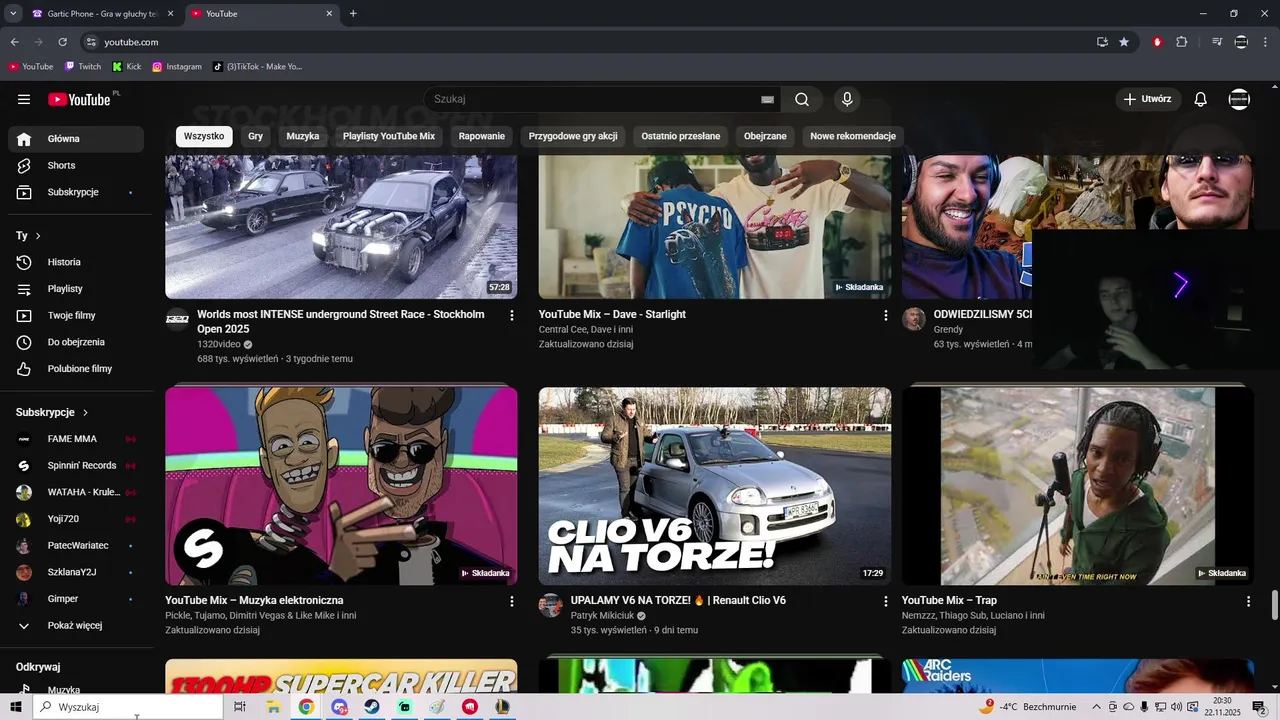Open options menu for Clio V6 video
Image resolution: width=1280 pixels, height=720 pixels.
click(x=885, y=601)
